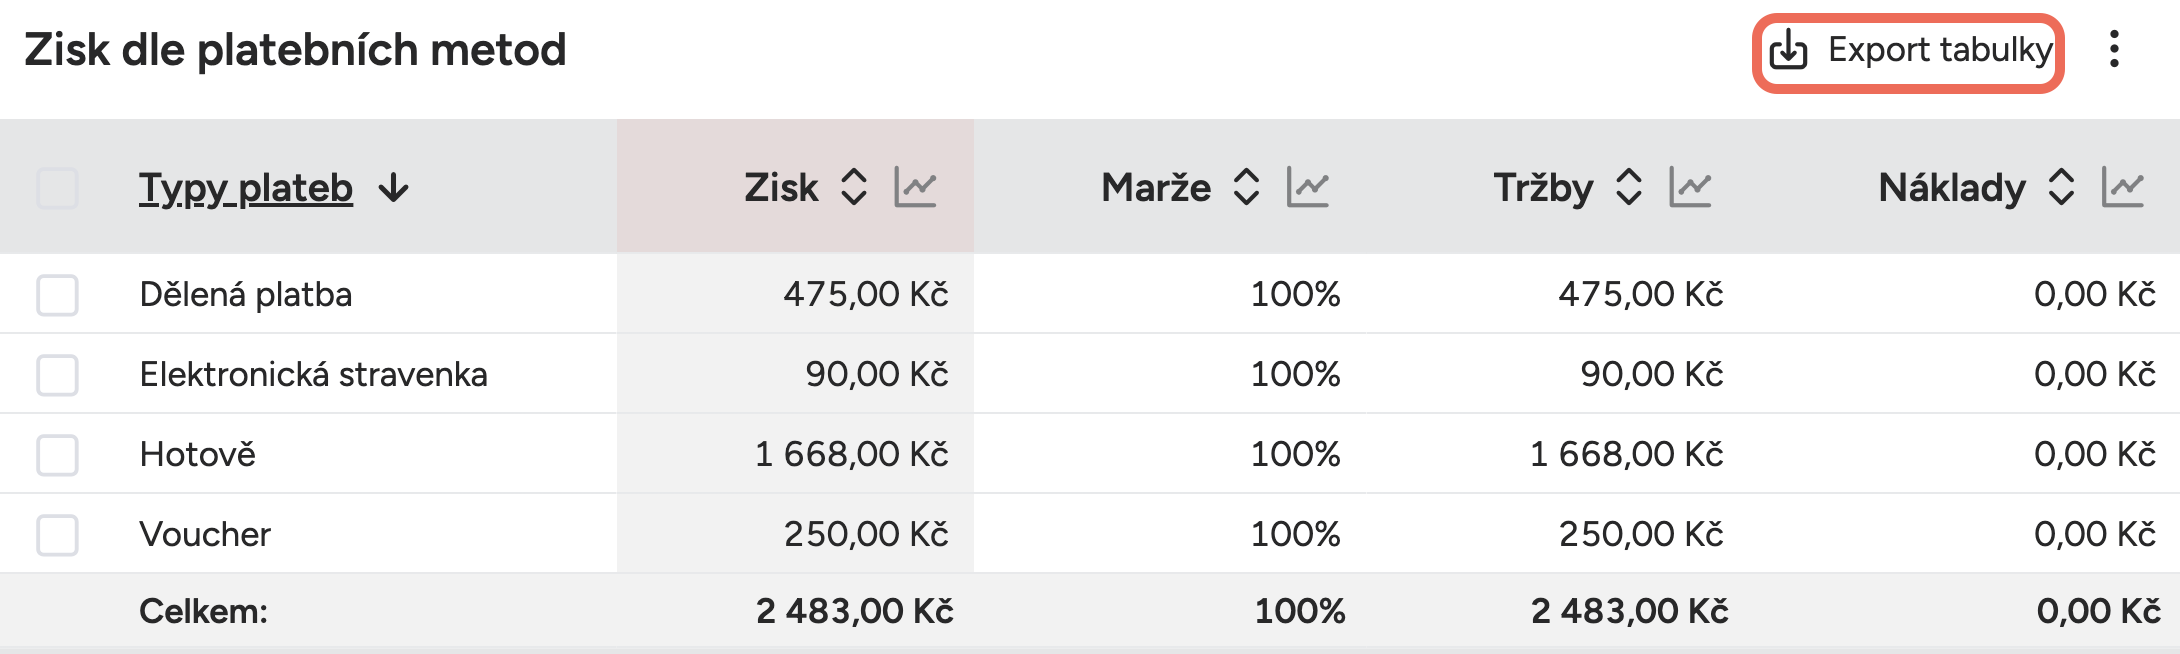Sort by Zisk using its sort arrows
Viewport: 2180px width, 654px height.
coord(853,187)
